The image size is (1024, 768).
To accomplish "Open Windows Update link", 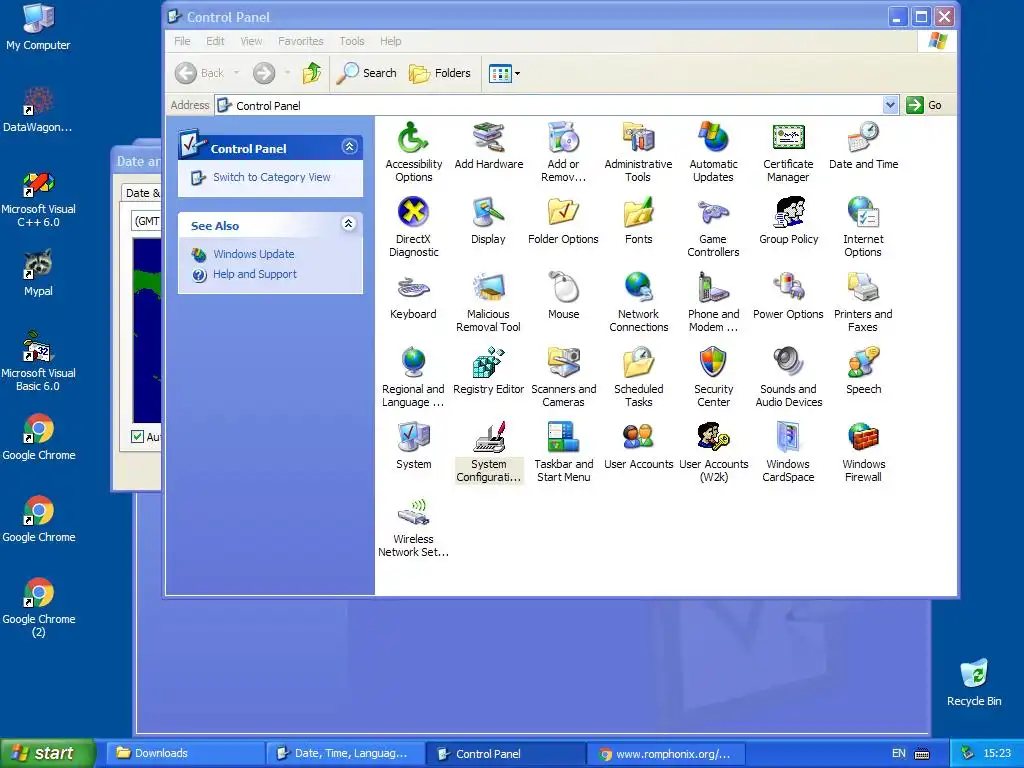I will [x=253, y=254].
